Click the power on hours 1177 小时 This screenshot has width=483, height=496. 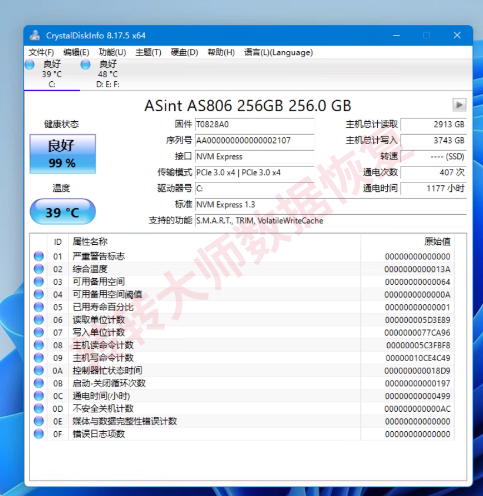click(x=433, y=189)
